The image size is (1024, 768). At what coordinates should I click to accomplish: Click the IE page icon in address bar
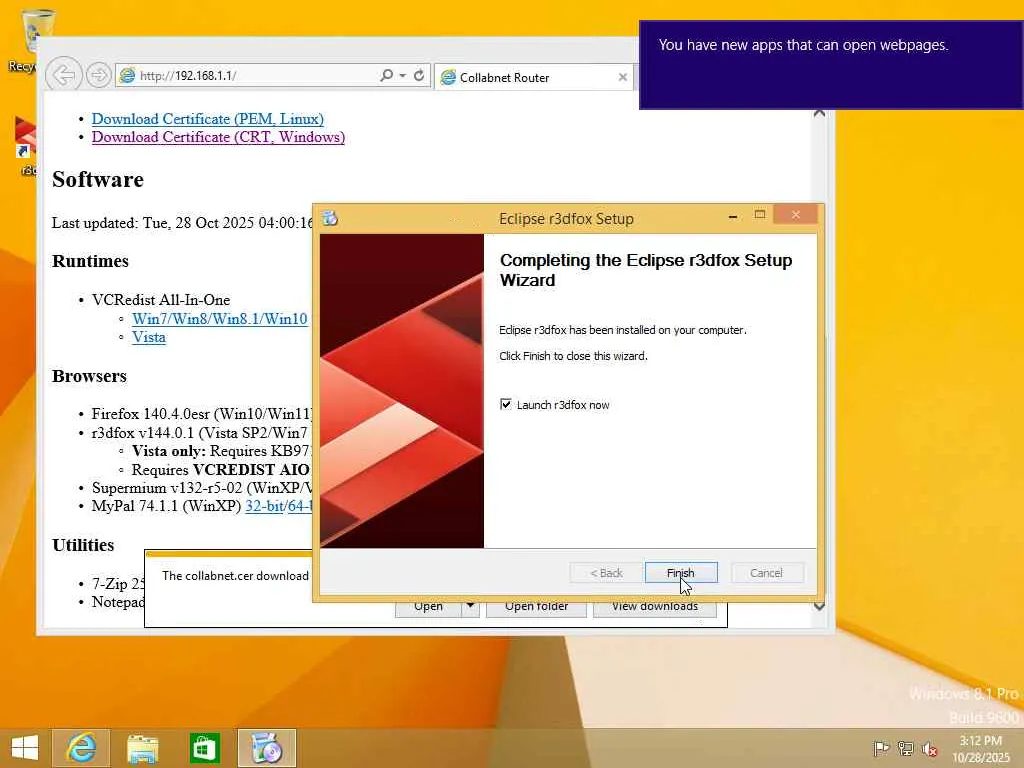point(127,76)
